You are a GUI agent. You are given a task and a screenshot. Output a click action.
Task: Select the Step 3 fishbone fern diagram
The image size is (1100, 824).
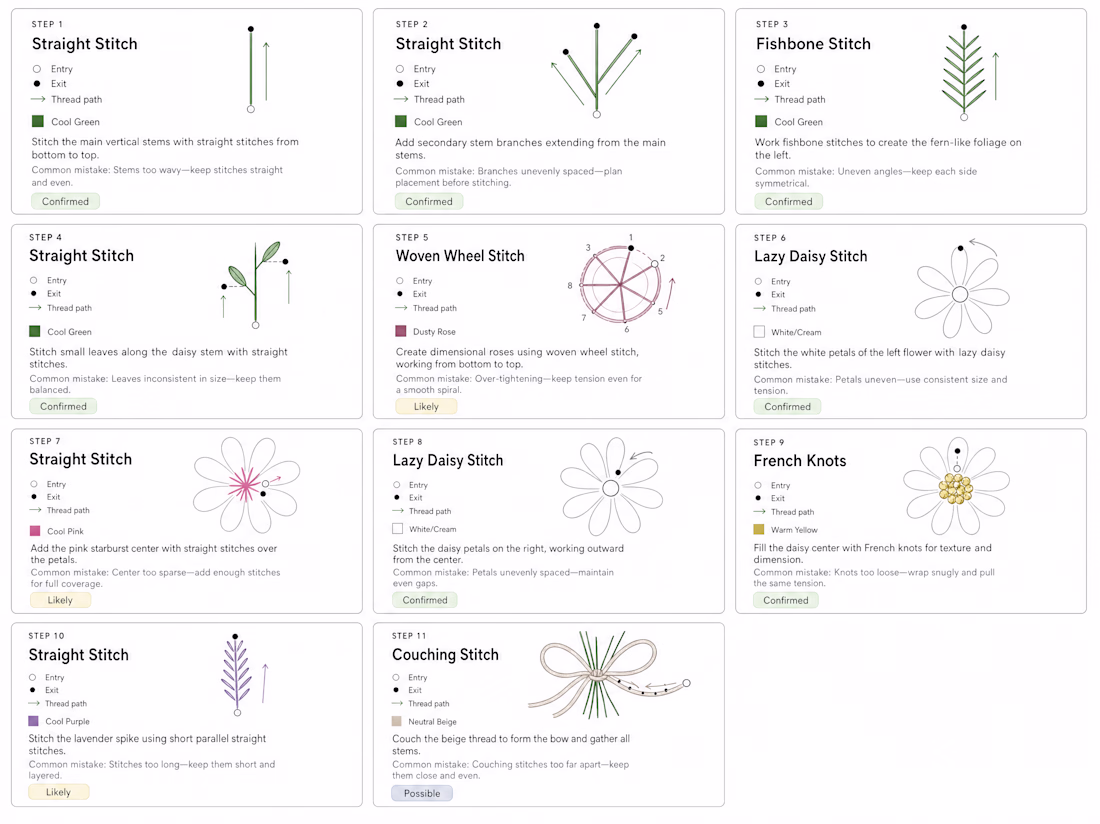[x=970, y=72]
